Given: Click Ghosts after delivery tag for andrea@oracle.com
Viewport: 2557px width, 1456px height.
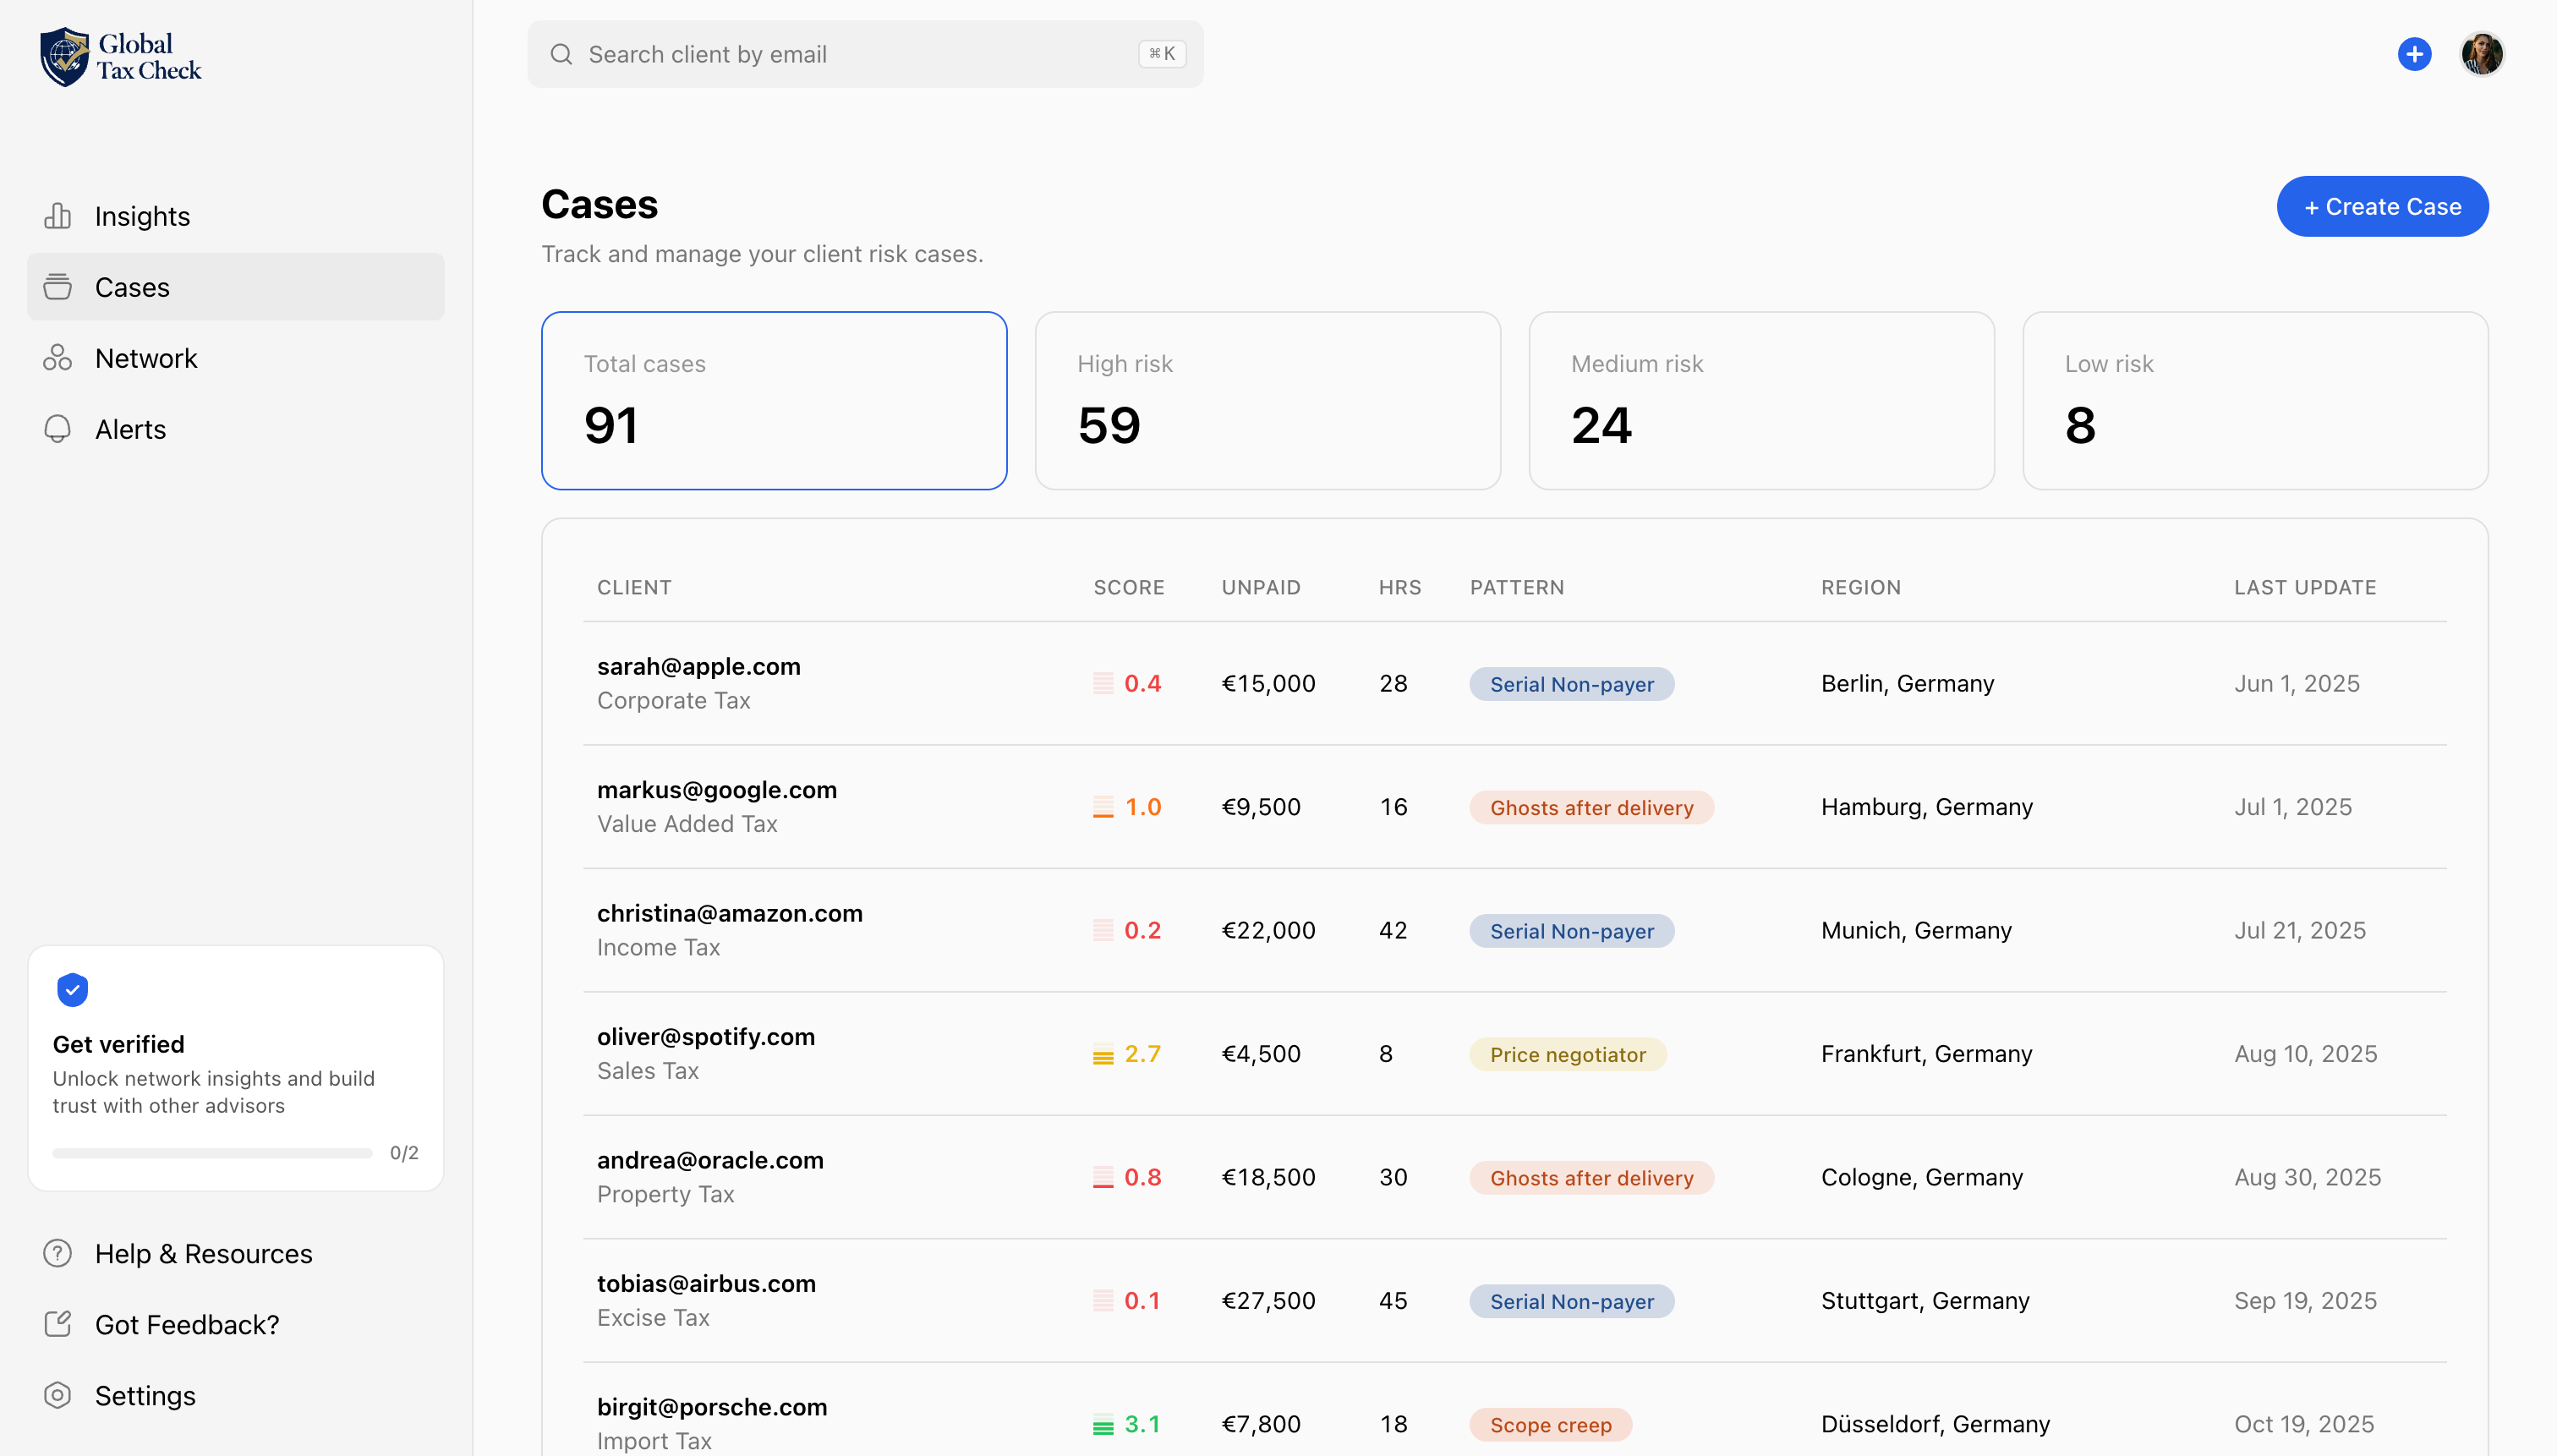Looking at the screenshot, I should (1591, 1178).
